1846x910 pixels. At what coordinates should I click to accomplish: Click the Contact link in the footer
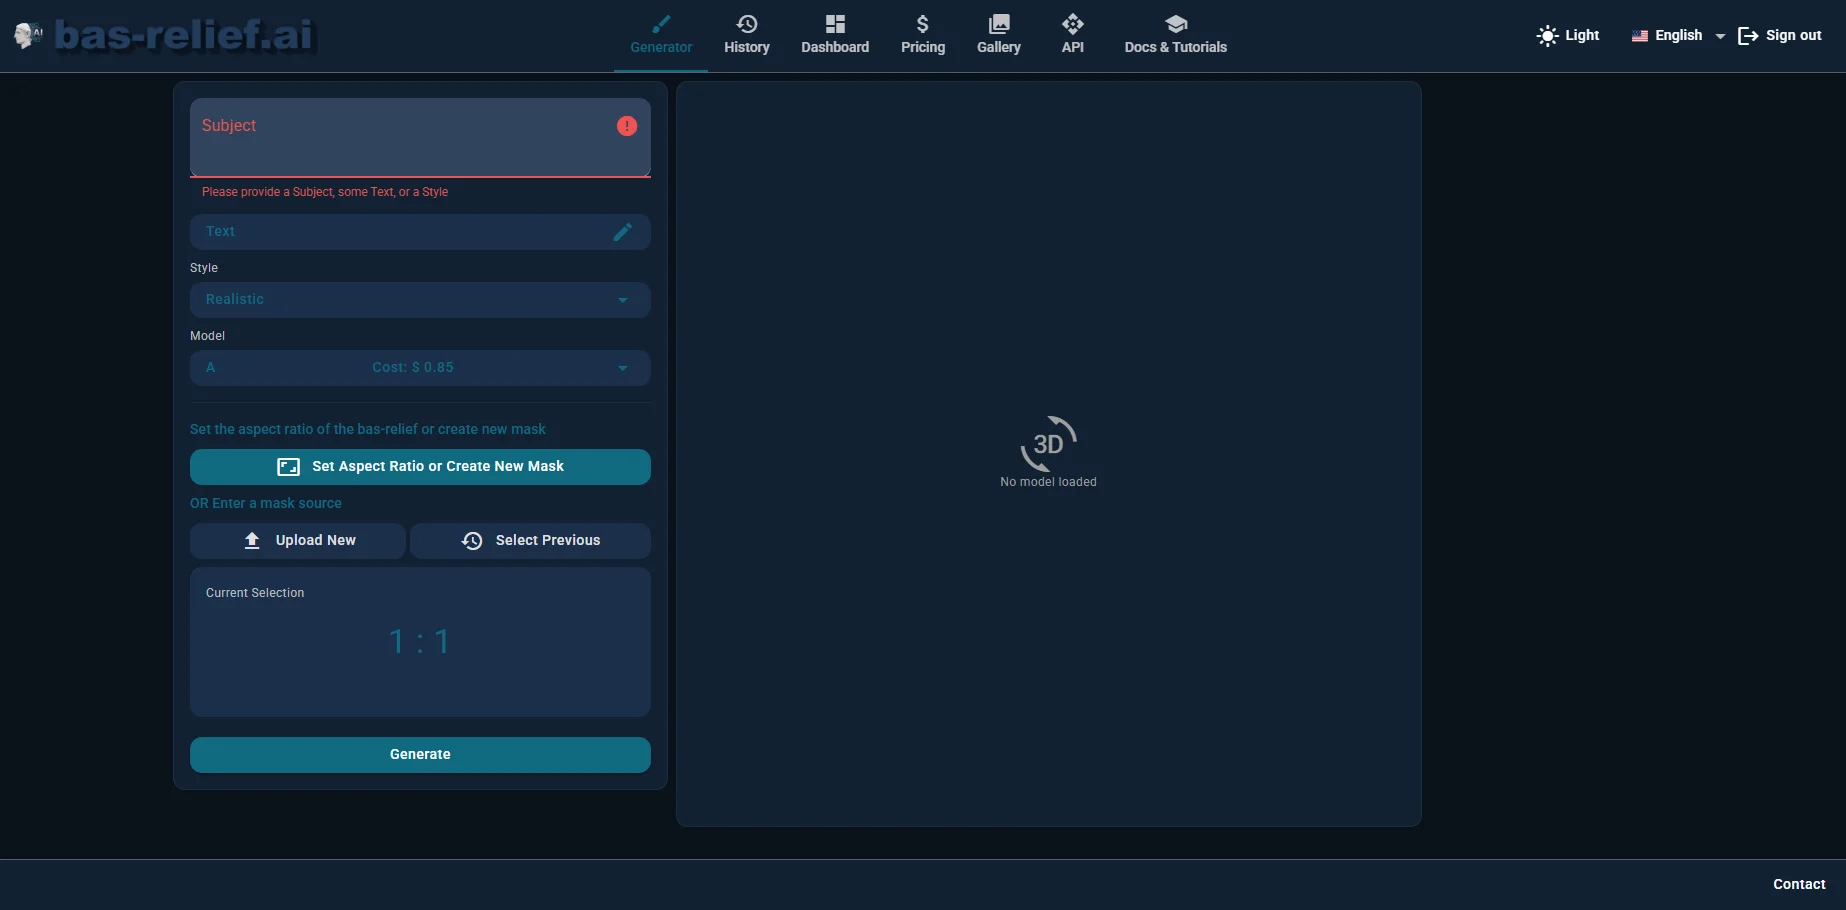coord(1798,884)
